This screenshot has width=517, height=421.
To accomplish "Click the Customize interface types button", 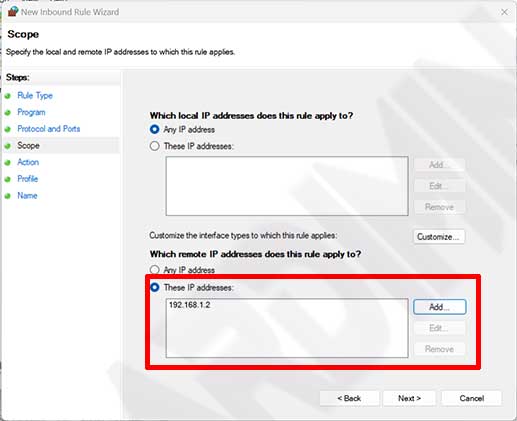I will pyautogui.click(x=439, y=237).
